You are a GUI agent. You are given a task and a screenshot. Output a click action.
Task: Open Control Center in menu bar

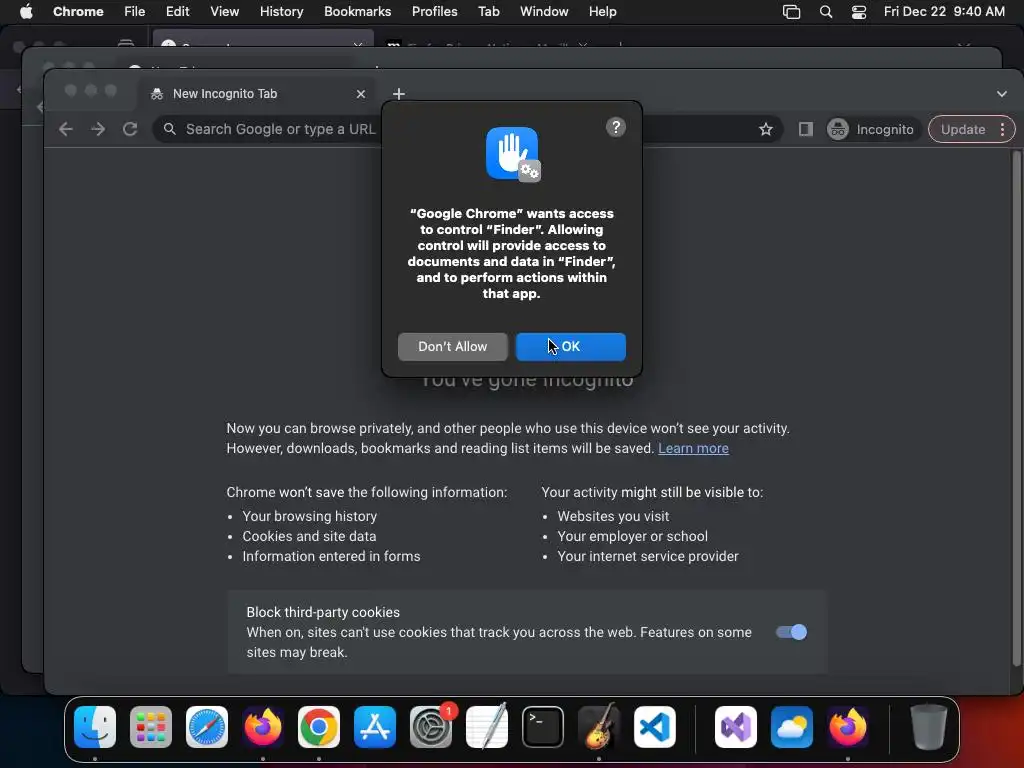point(859,11)
